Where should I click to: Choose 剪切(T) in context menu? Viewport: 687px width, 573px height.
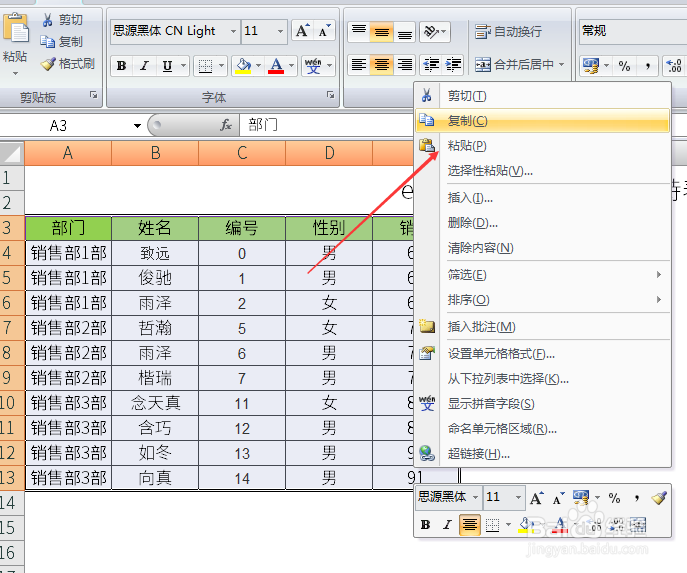pos(542,96)
